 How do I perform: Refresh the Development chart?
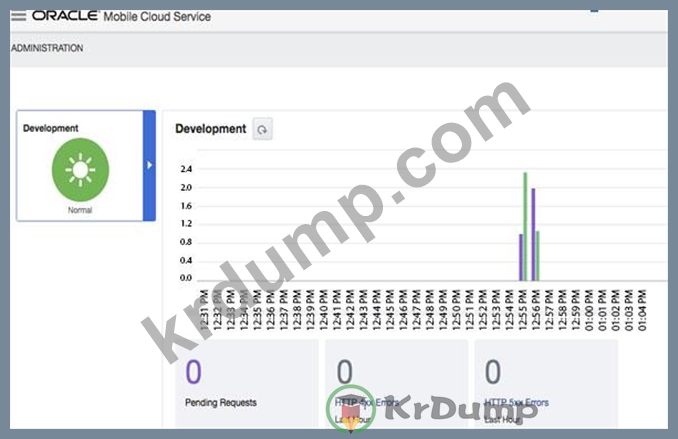(262, 129)
